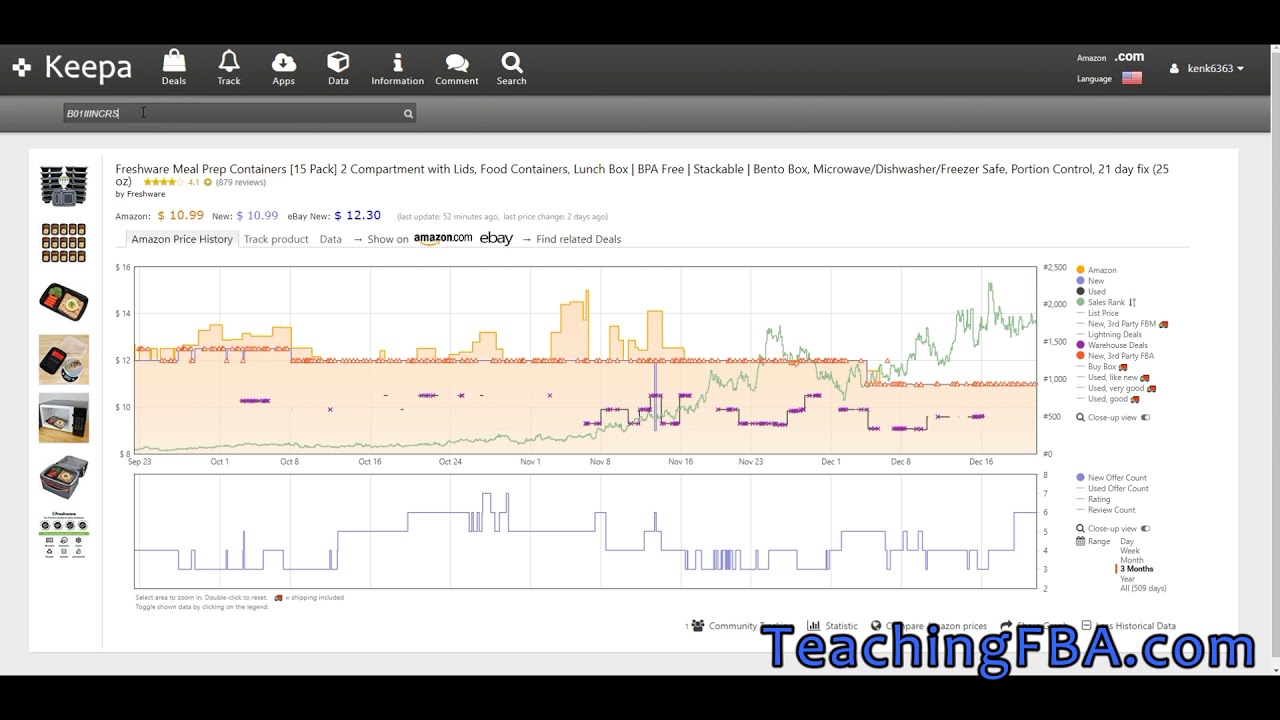Switch to the Track product tab

[x=276, y=239]
